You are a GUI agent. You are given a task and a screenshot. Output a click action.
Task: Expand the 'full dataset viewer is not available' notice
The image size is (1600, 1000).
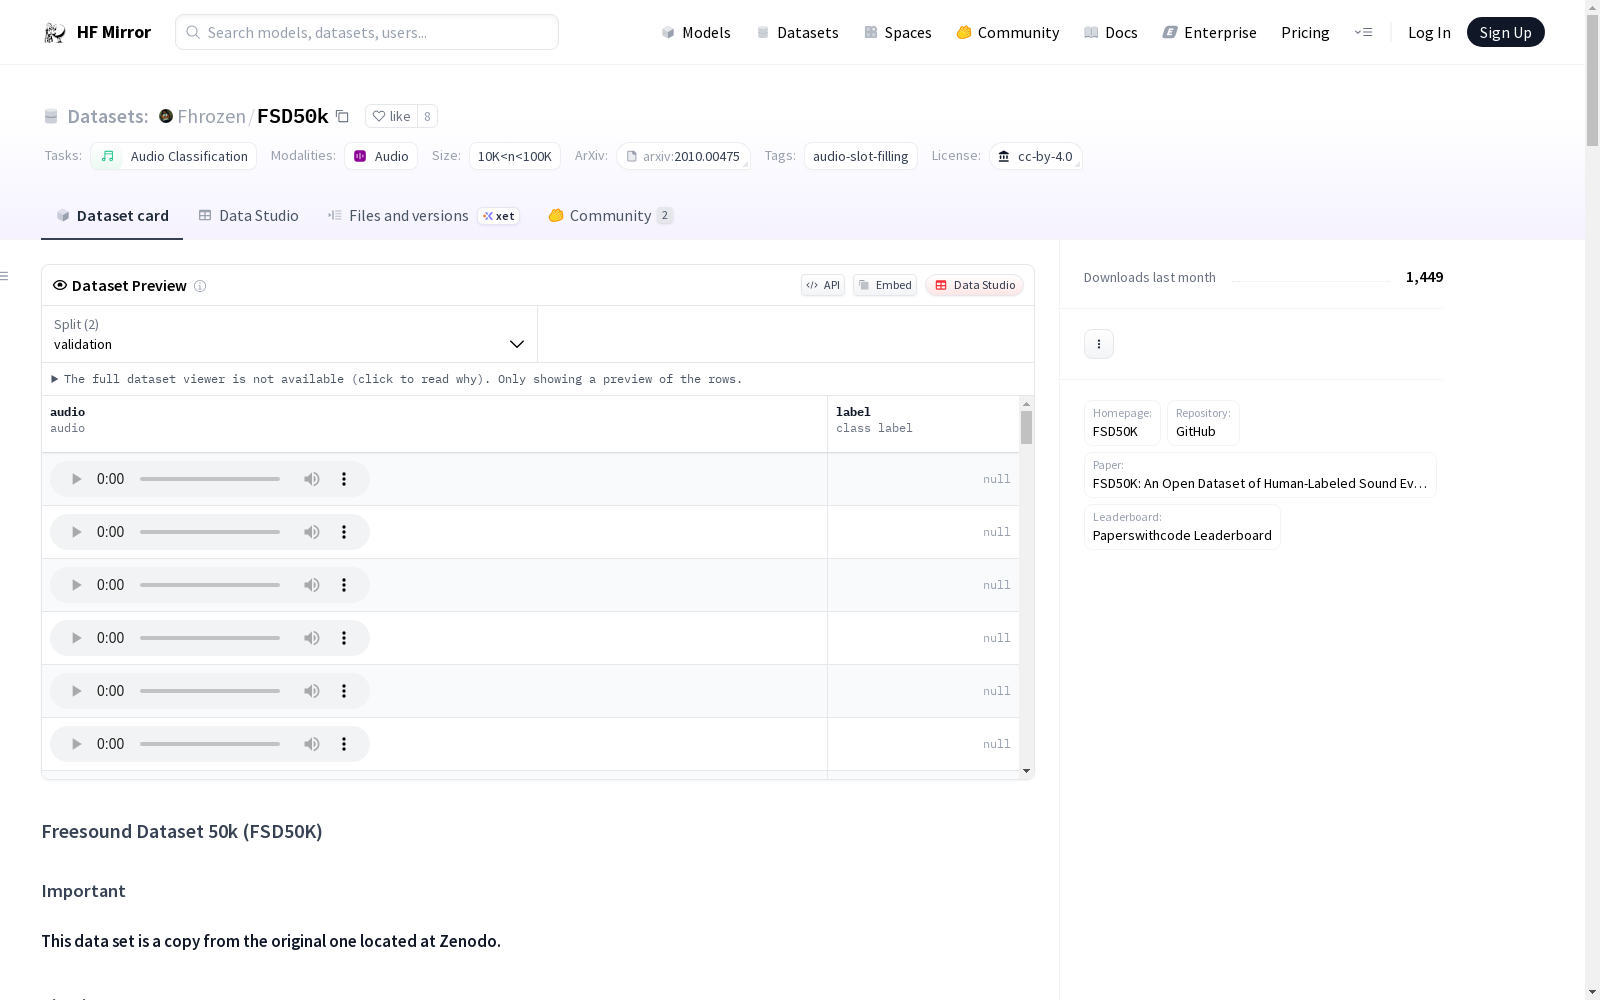pyautogui.click(x=397, y=379)
